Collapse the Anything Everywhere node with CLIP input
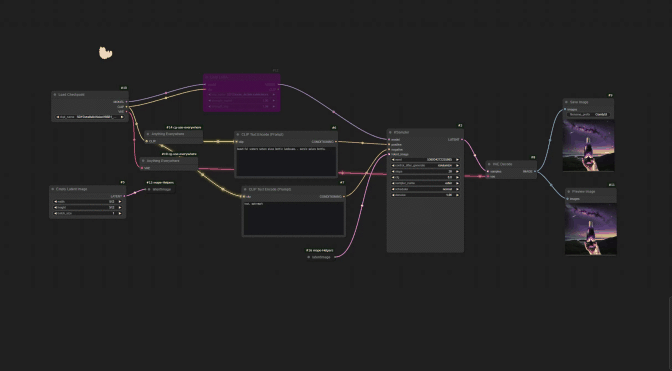The height and width of the screenshot is (371, 672). point(148,134)
